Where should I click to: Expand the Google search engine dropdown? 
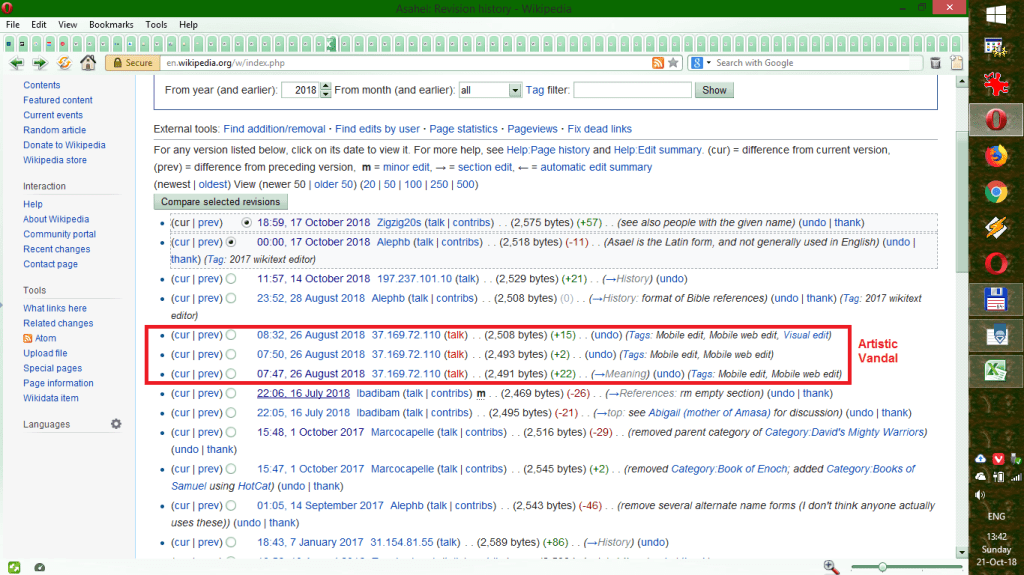click(708, 63)
